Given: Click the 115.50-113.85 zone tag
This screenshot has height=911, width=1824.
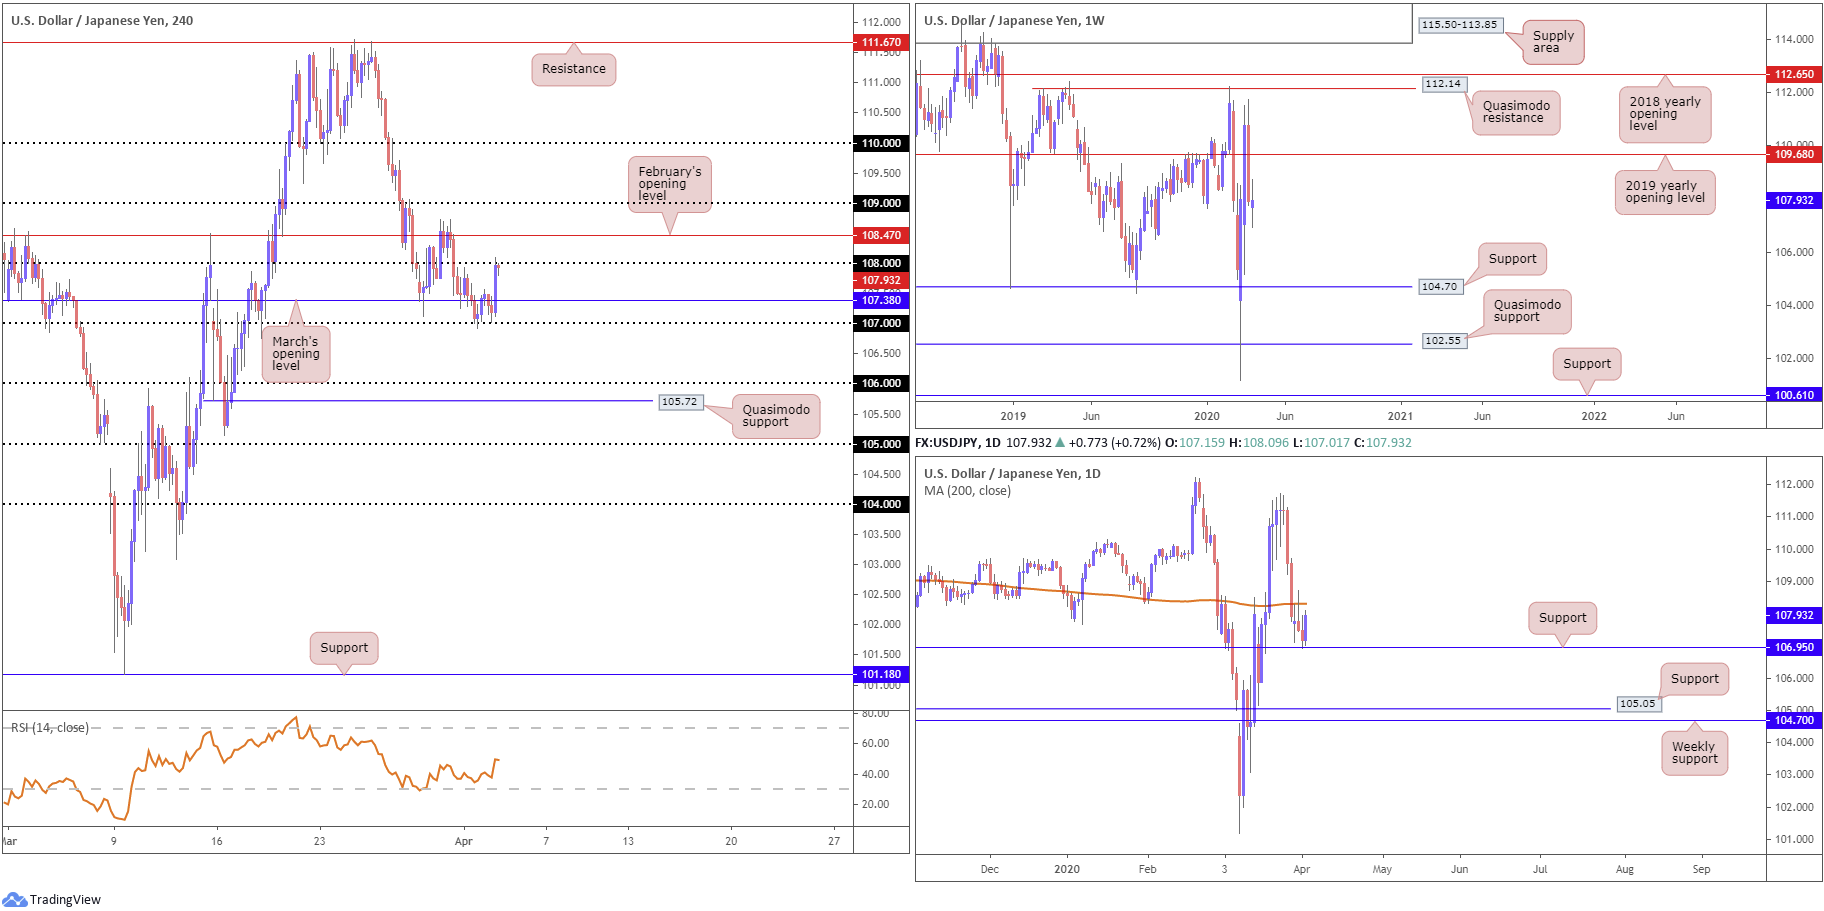Looking at the screenshot, I should pyautogui.click(x=1460, y=25).
